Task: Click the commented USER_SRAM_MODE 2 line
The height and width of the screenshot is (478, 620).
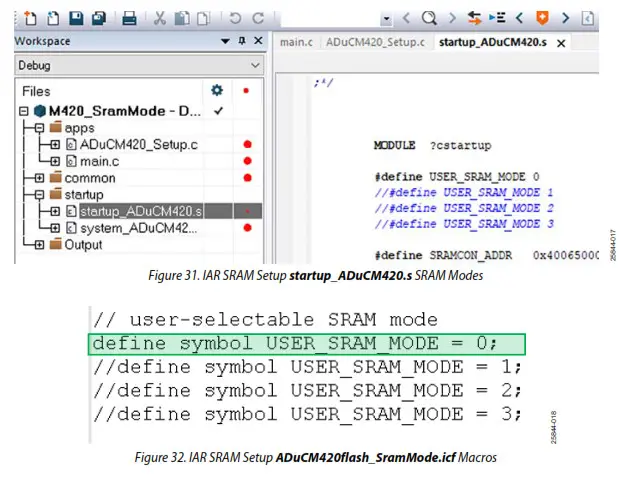Action: 463,208
